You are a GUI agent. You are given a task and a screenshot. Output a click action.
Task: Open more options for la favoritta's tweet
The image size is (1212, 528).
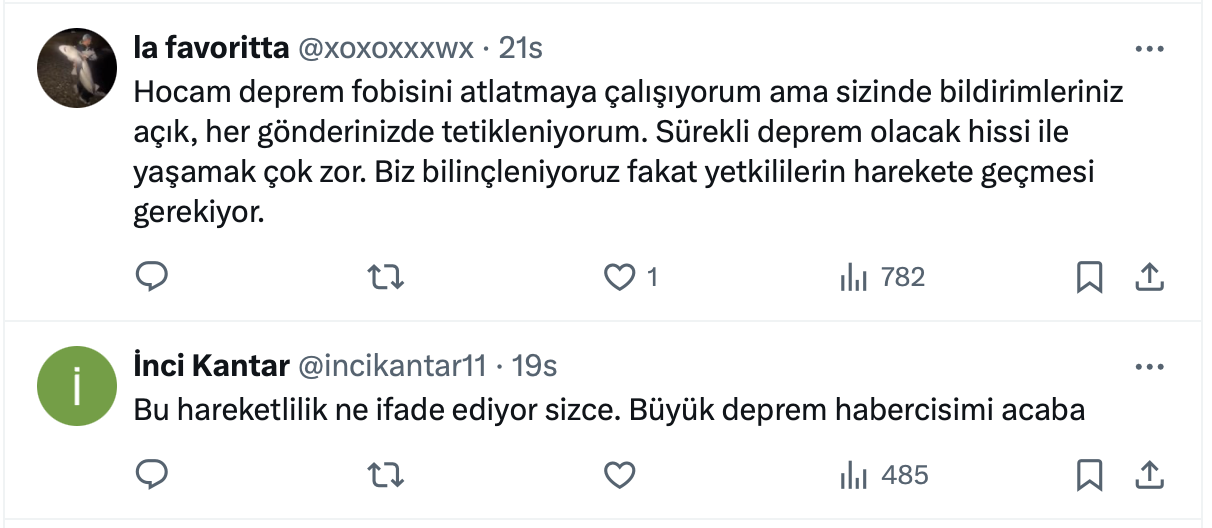(x=1150, y=48)
